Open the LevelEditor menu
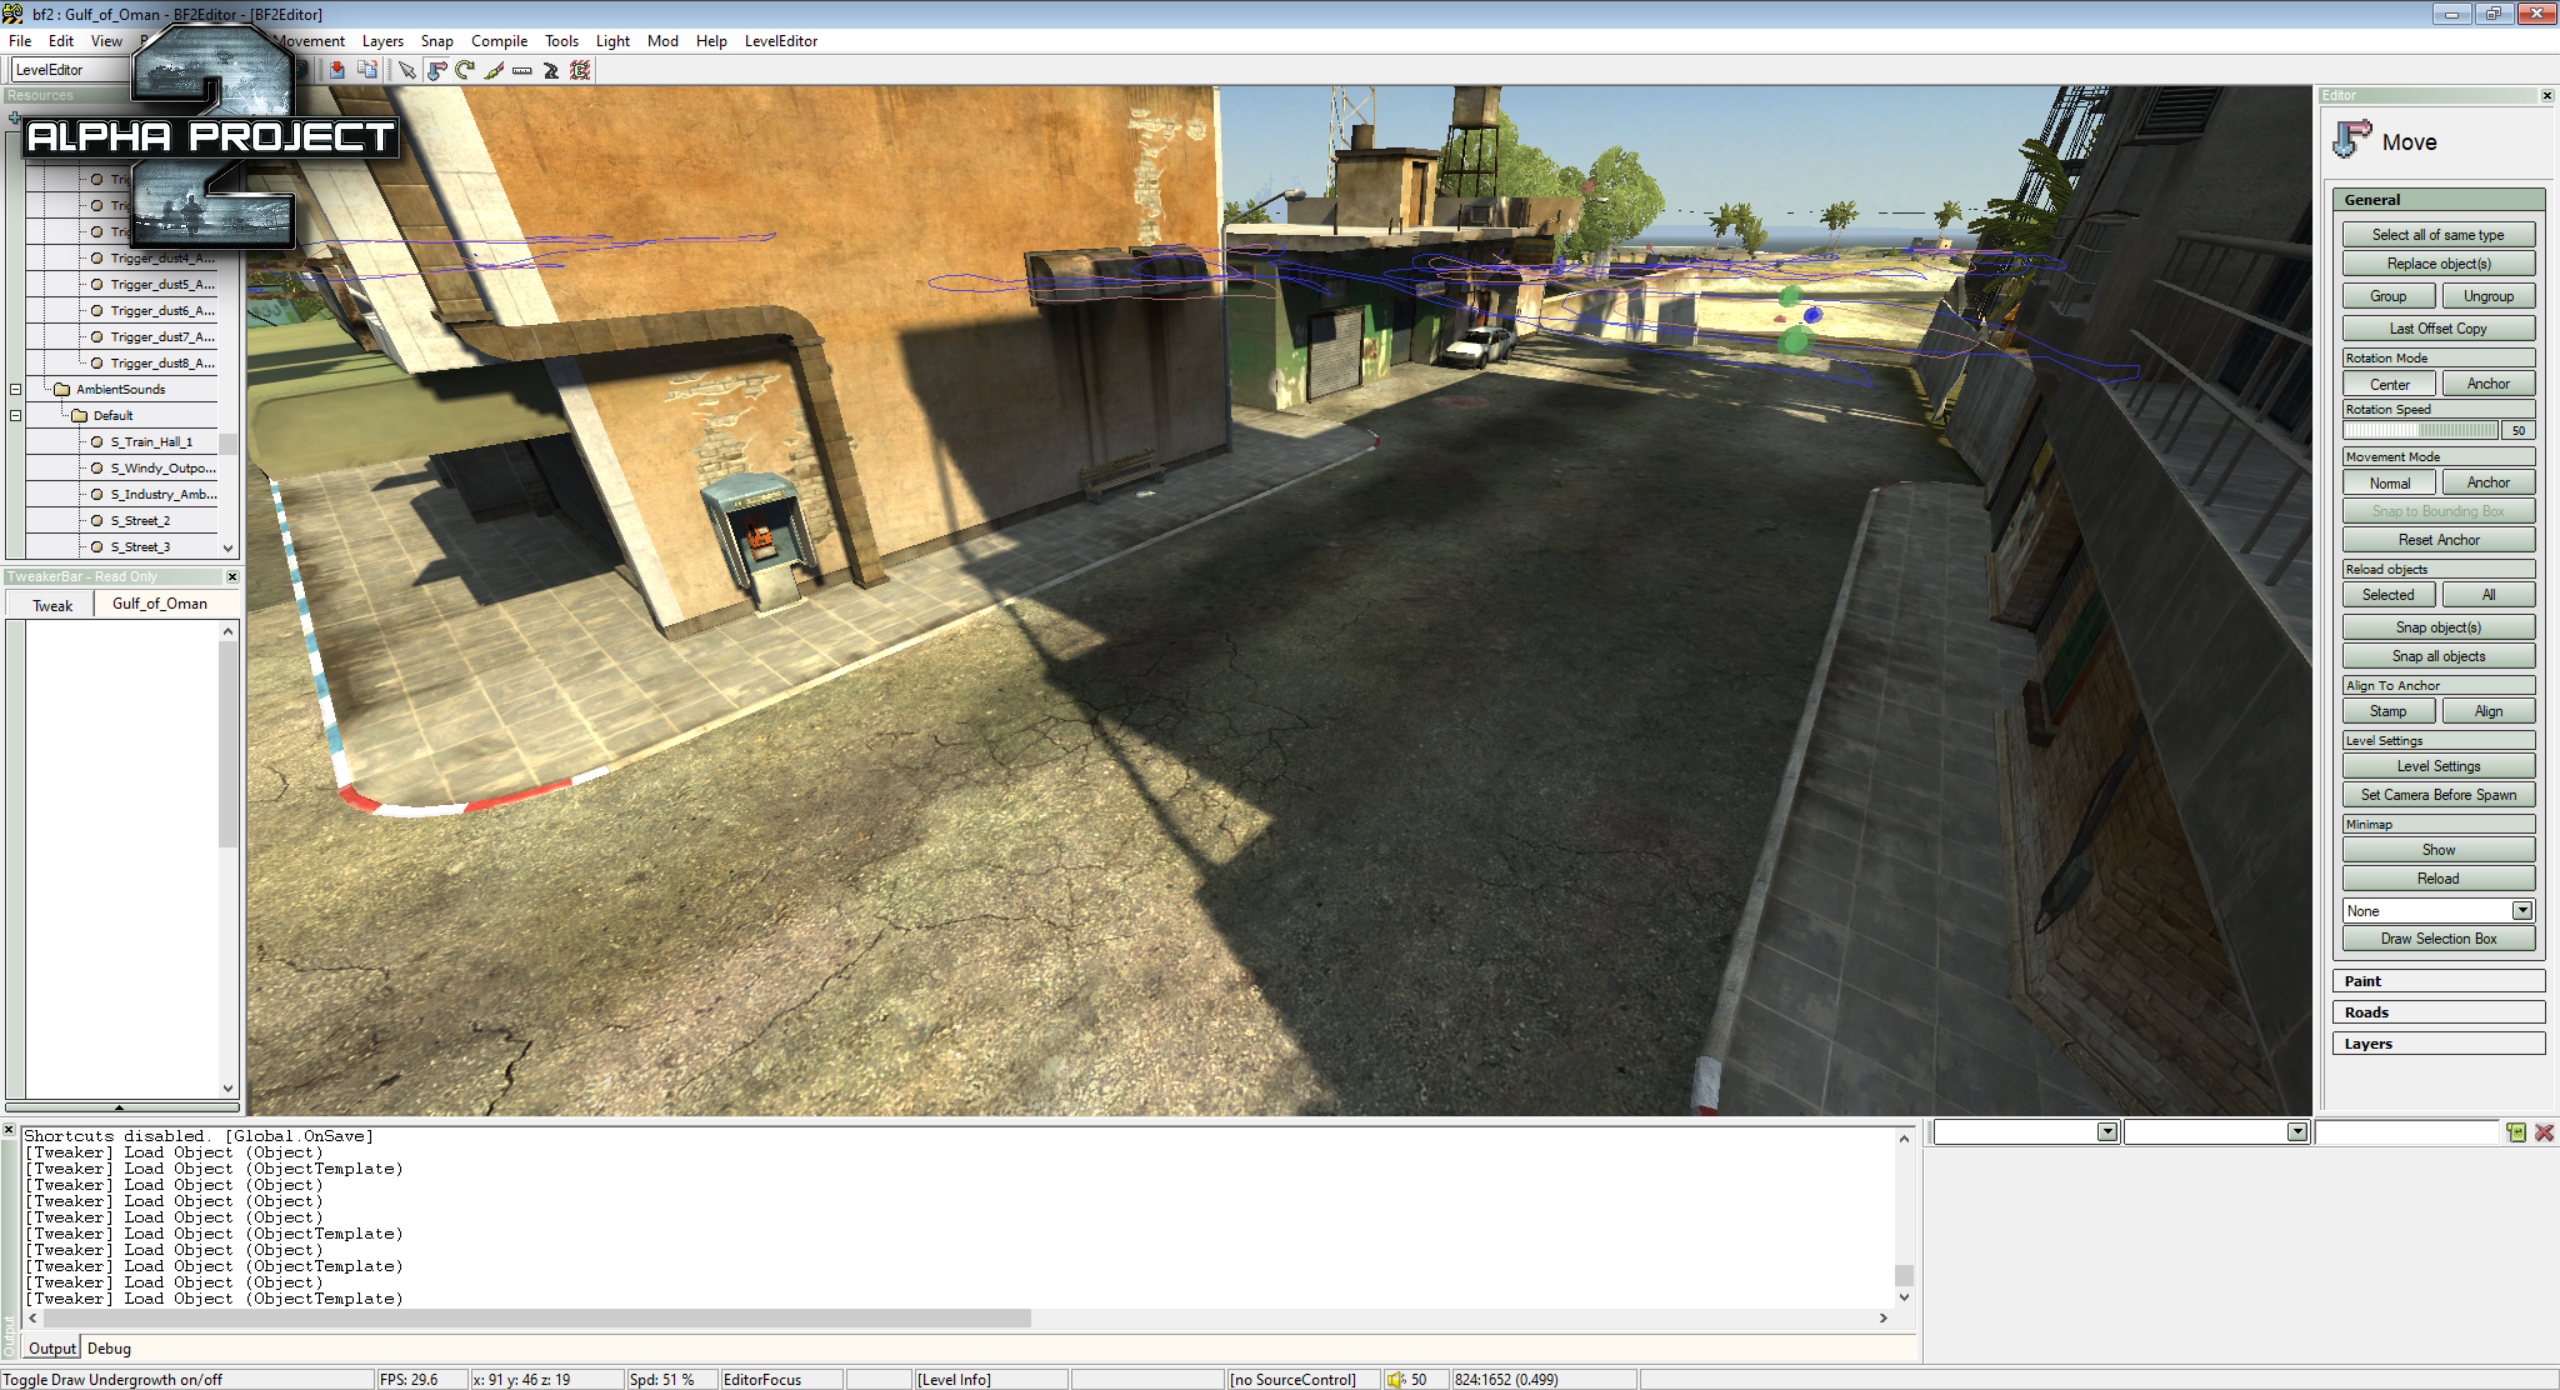2560x1390 pixels. [x=781, y=41]
